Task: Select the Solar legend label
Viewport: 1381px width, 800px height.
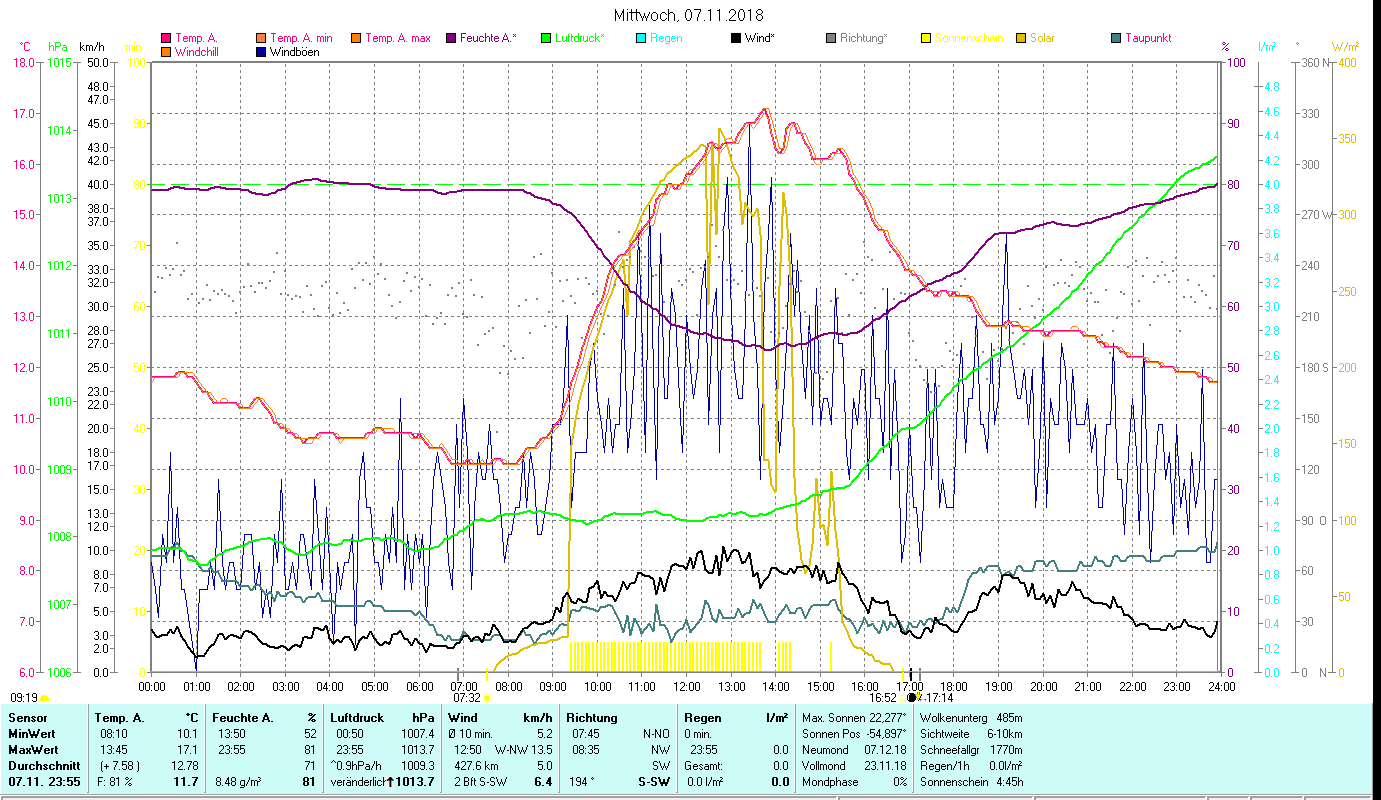Action: pos(1042,39)
